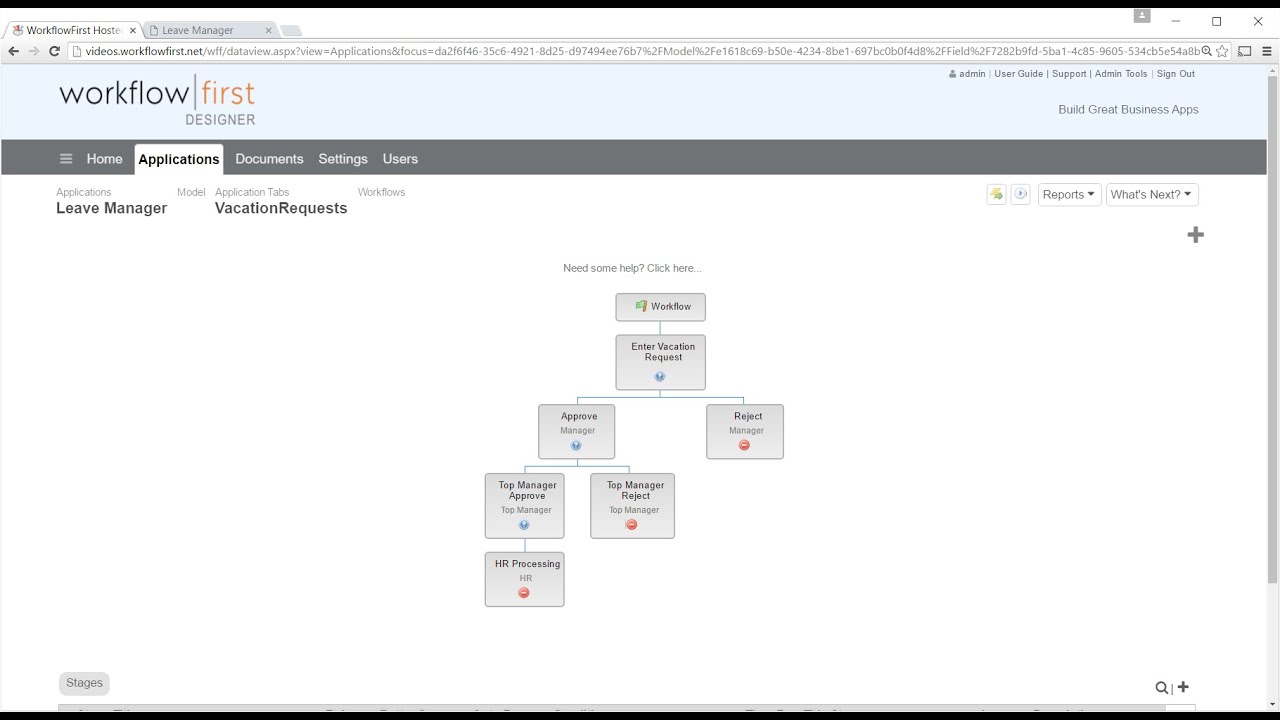Add a stage with the small plus icon

click(x=1183, y=687)
